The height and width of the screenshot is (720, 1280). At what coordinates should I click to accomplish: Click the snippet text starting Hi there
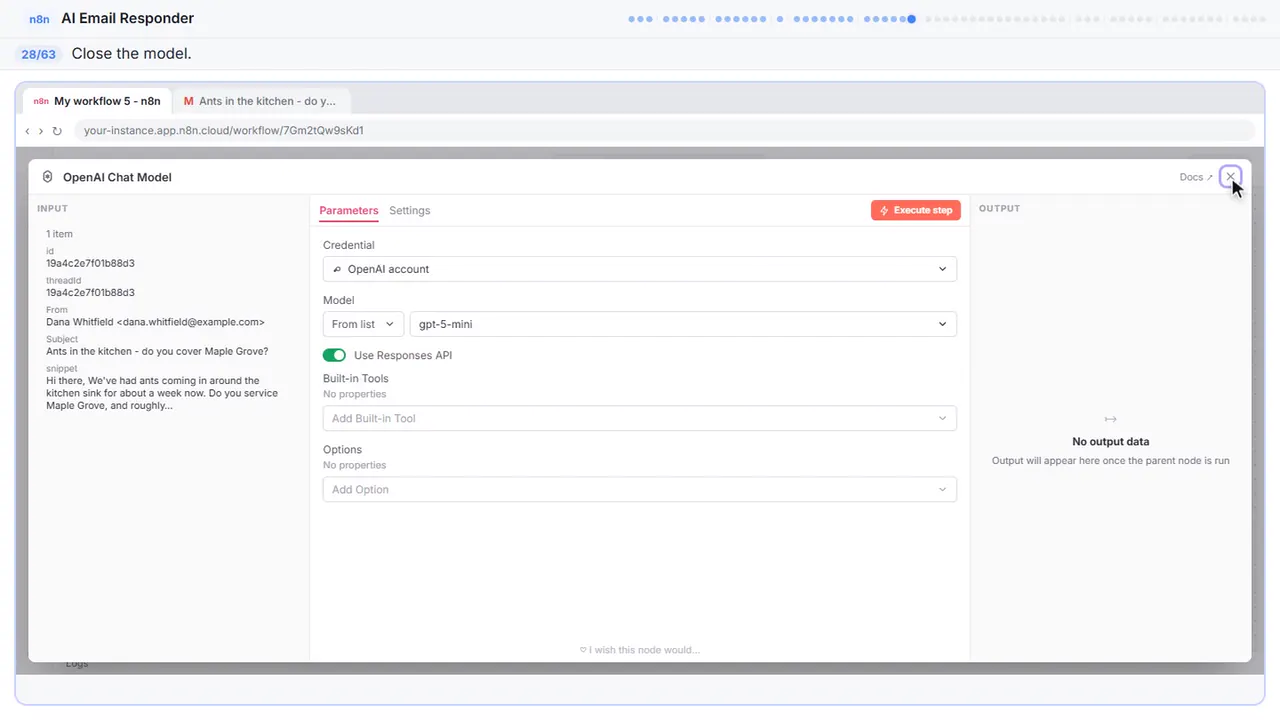[162, 393]
